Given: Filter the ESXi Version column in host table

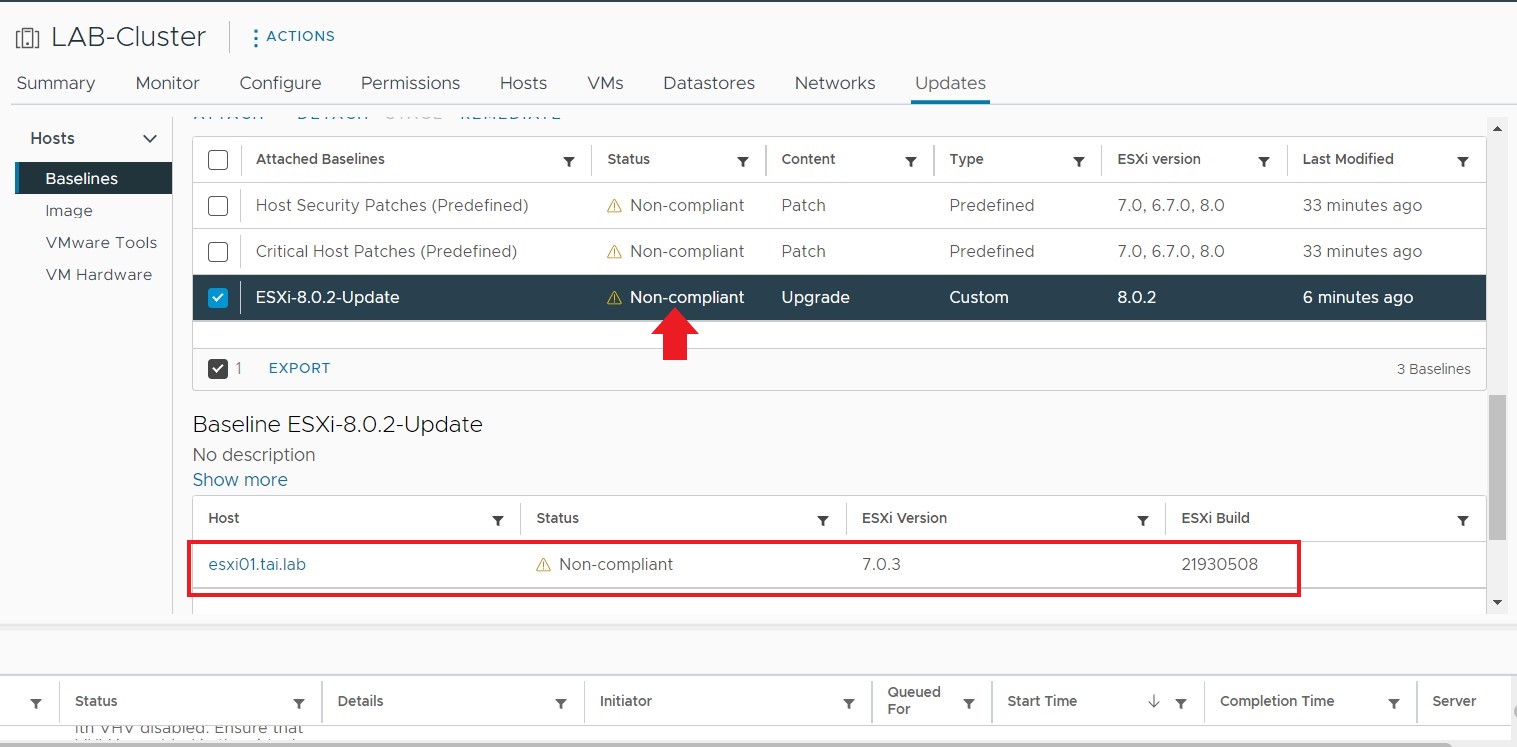Looking at the screenshot, I should 1143,520.
